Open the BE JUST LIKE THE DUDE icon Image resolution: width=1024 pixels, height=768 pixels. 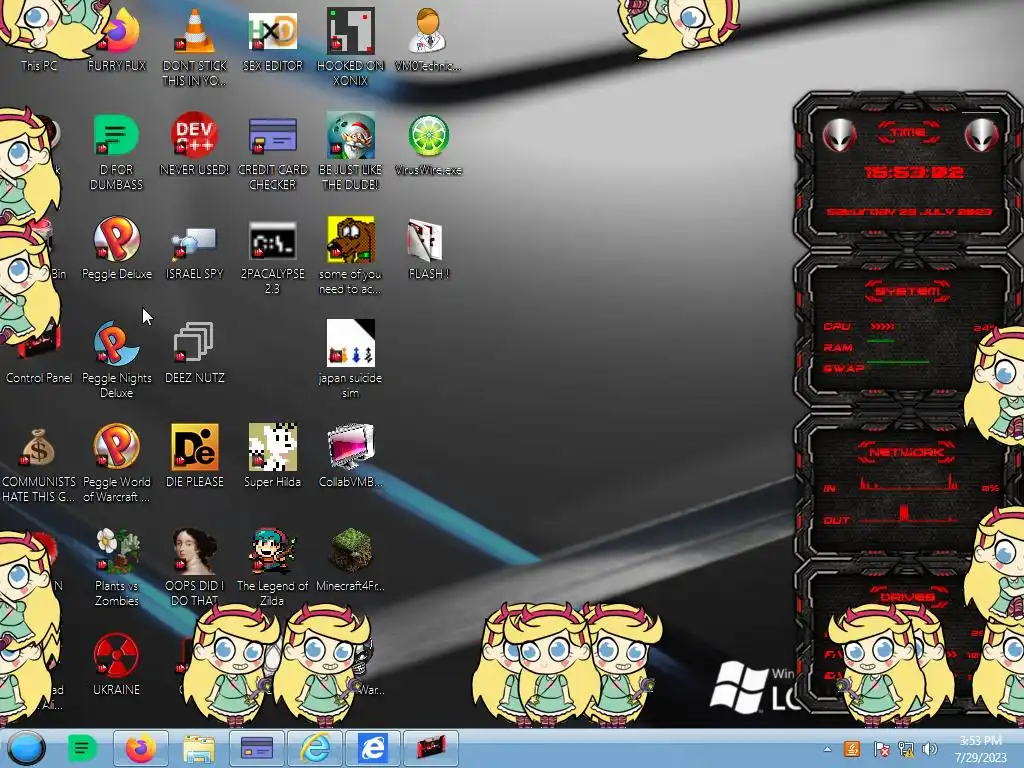point(351,152)
